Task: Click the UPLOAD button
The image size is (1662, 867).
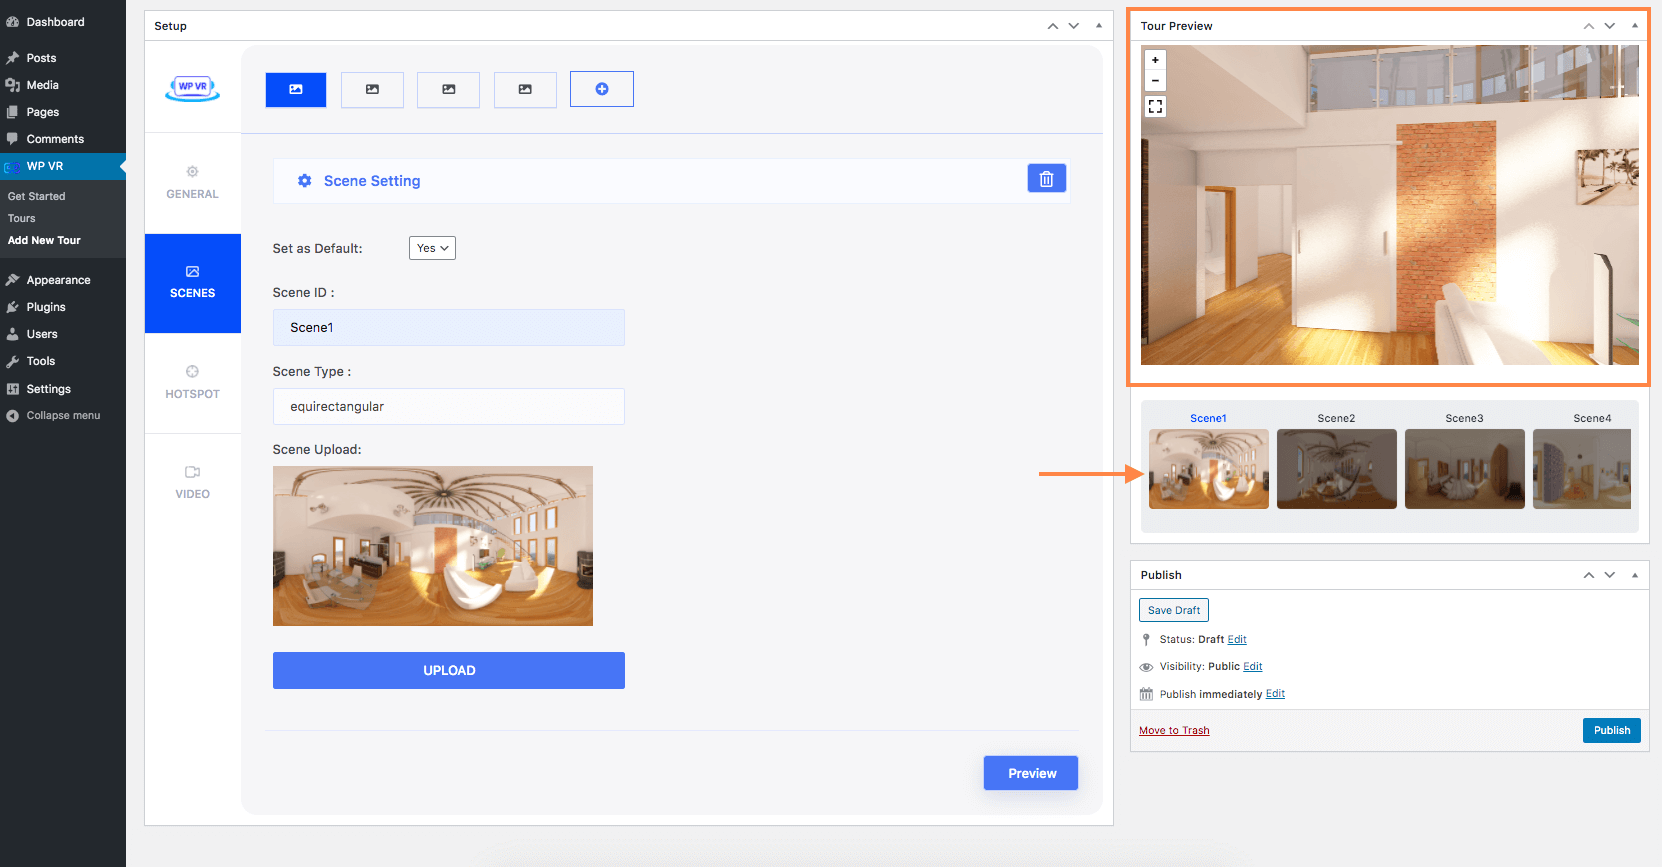Action: click(x=449, y=670)
